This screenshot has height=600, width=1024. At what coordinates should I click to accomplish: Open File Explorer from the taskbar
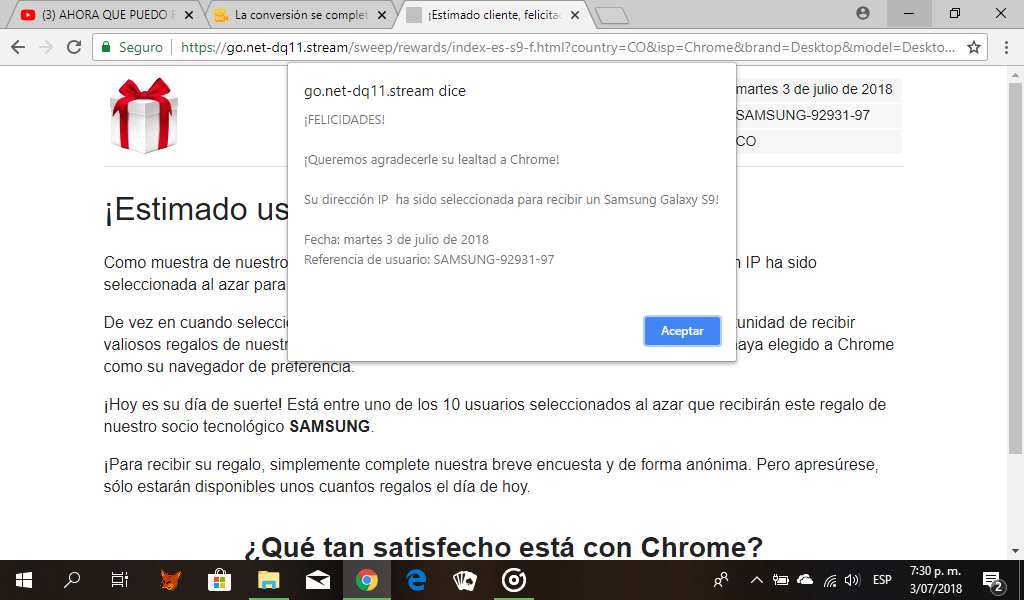point(268,580)
